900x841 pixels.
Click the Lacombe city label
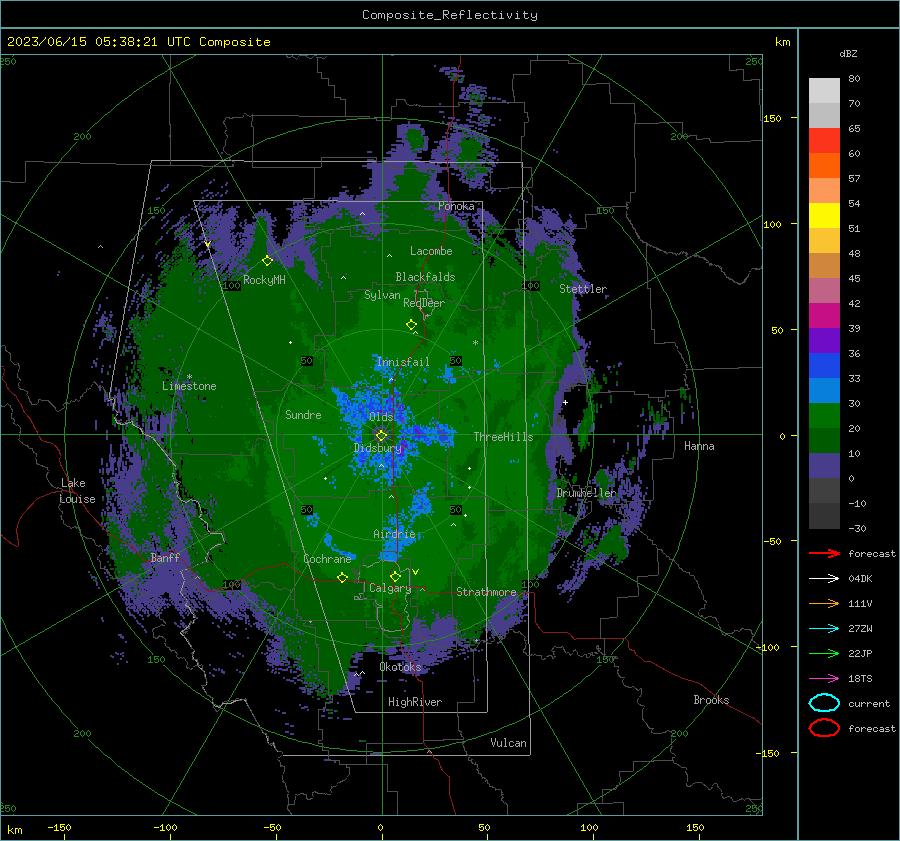[x=431, y=251]
